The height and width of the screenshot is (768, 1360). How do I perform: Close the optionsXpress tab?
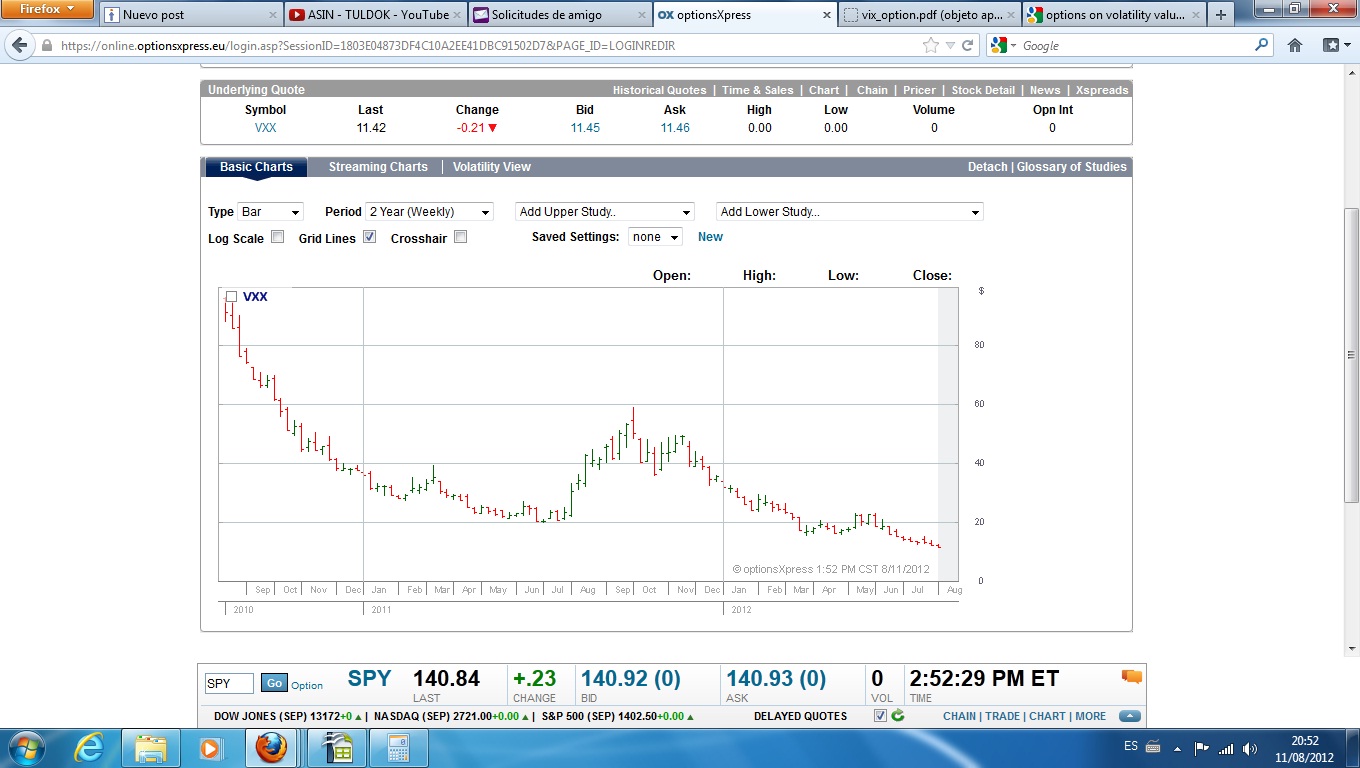tap(826, 15)
